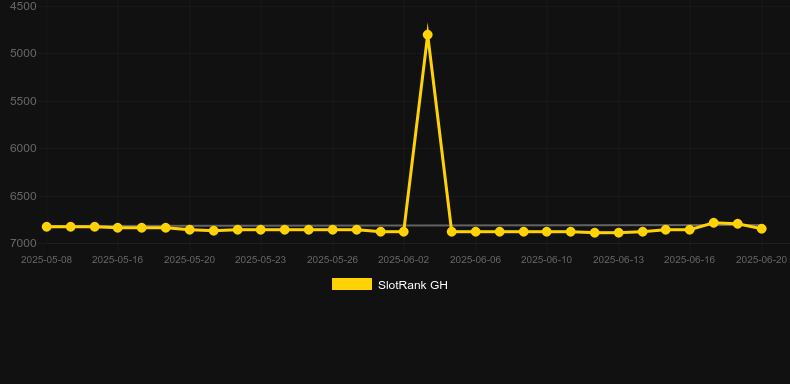Screen dimensions: 790x384
Task: Click the data point above 2025-06-13
Action: (x=619, y=233)
